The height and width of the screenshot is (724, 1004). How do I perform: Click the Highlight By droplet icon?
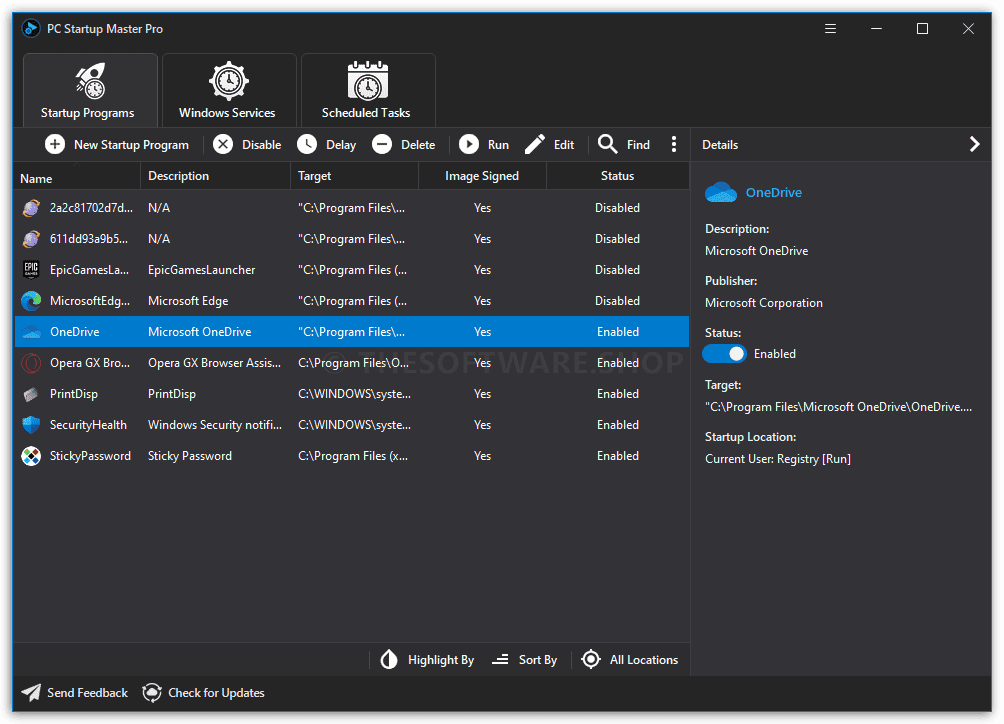389,660
